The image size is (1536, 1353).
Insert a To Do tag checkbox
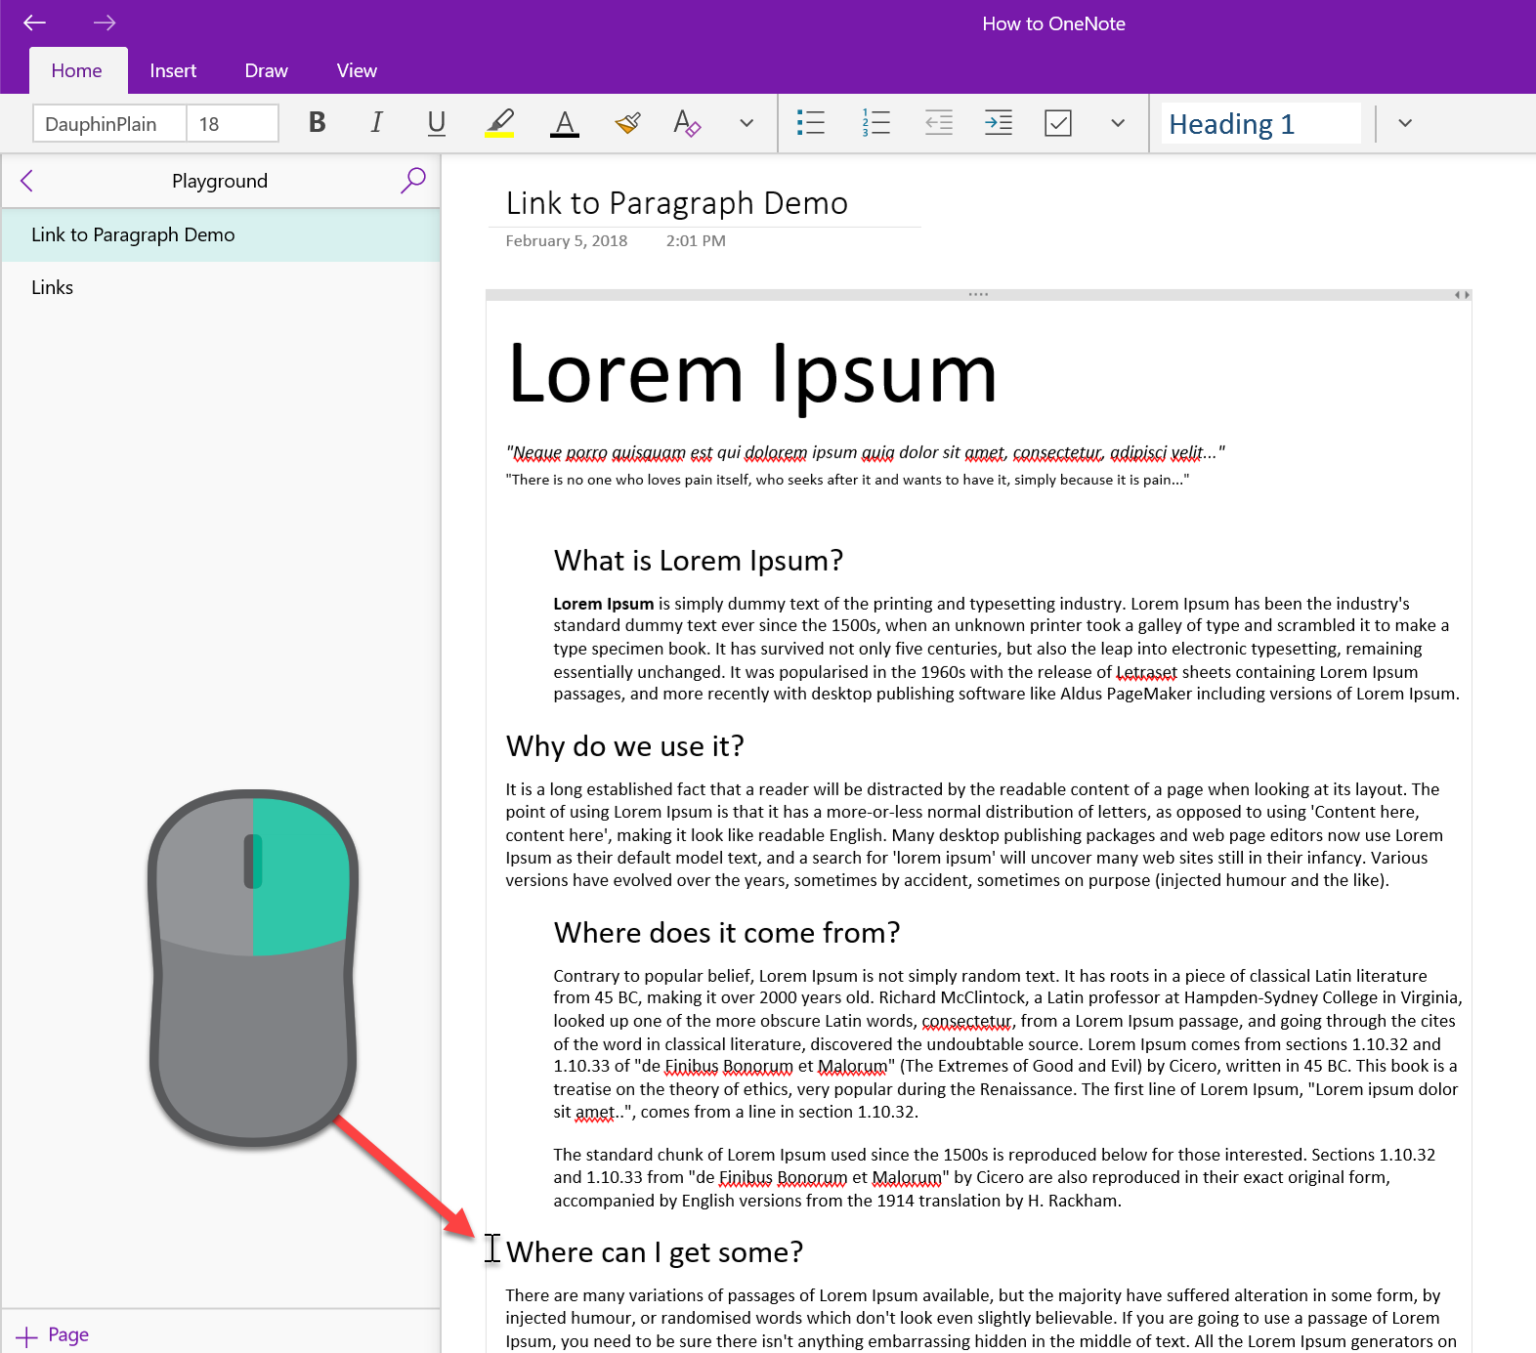tap(1058, 122)
